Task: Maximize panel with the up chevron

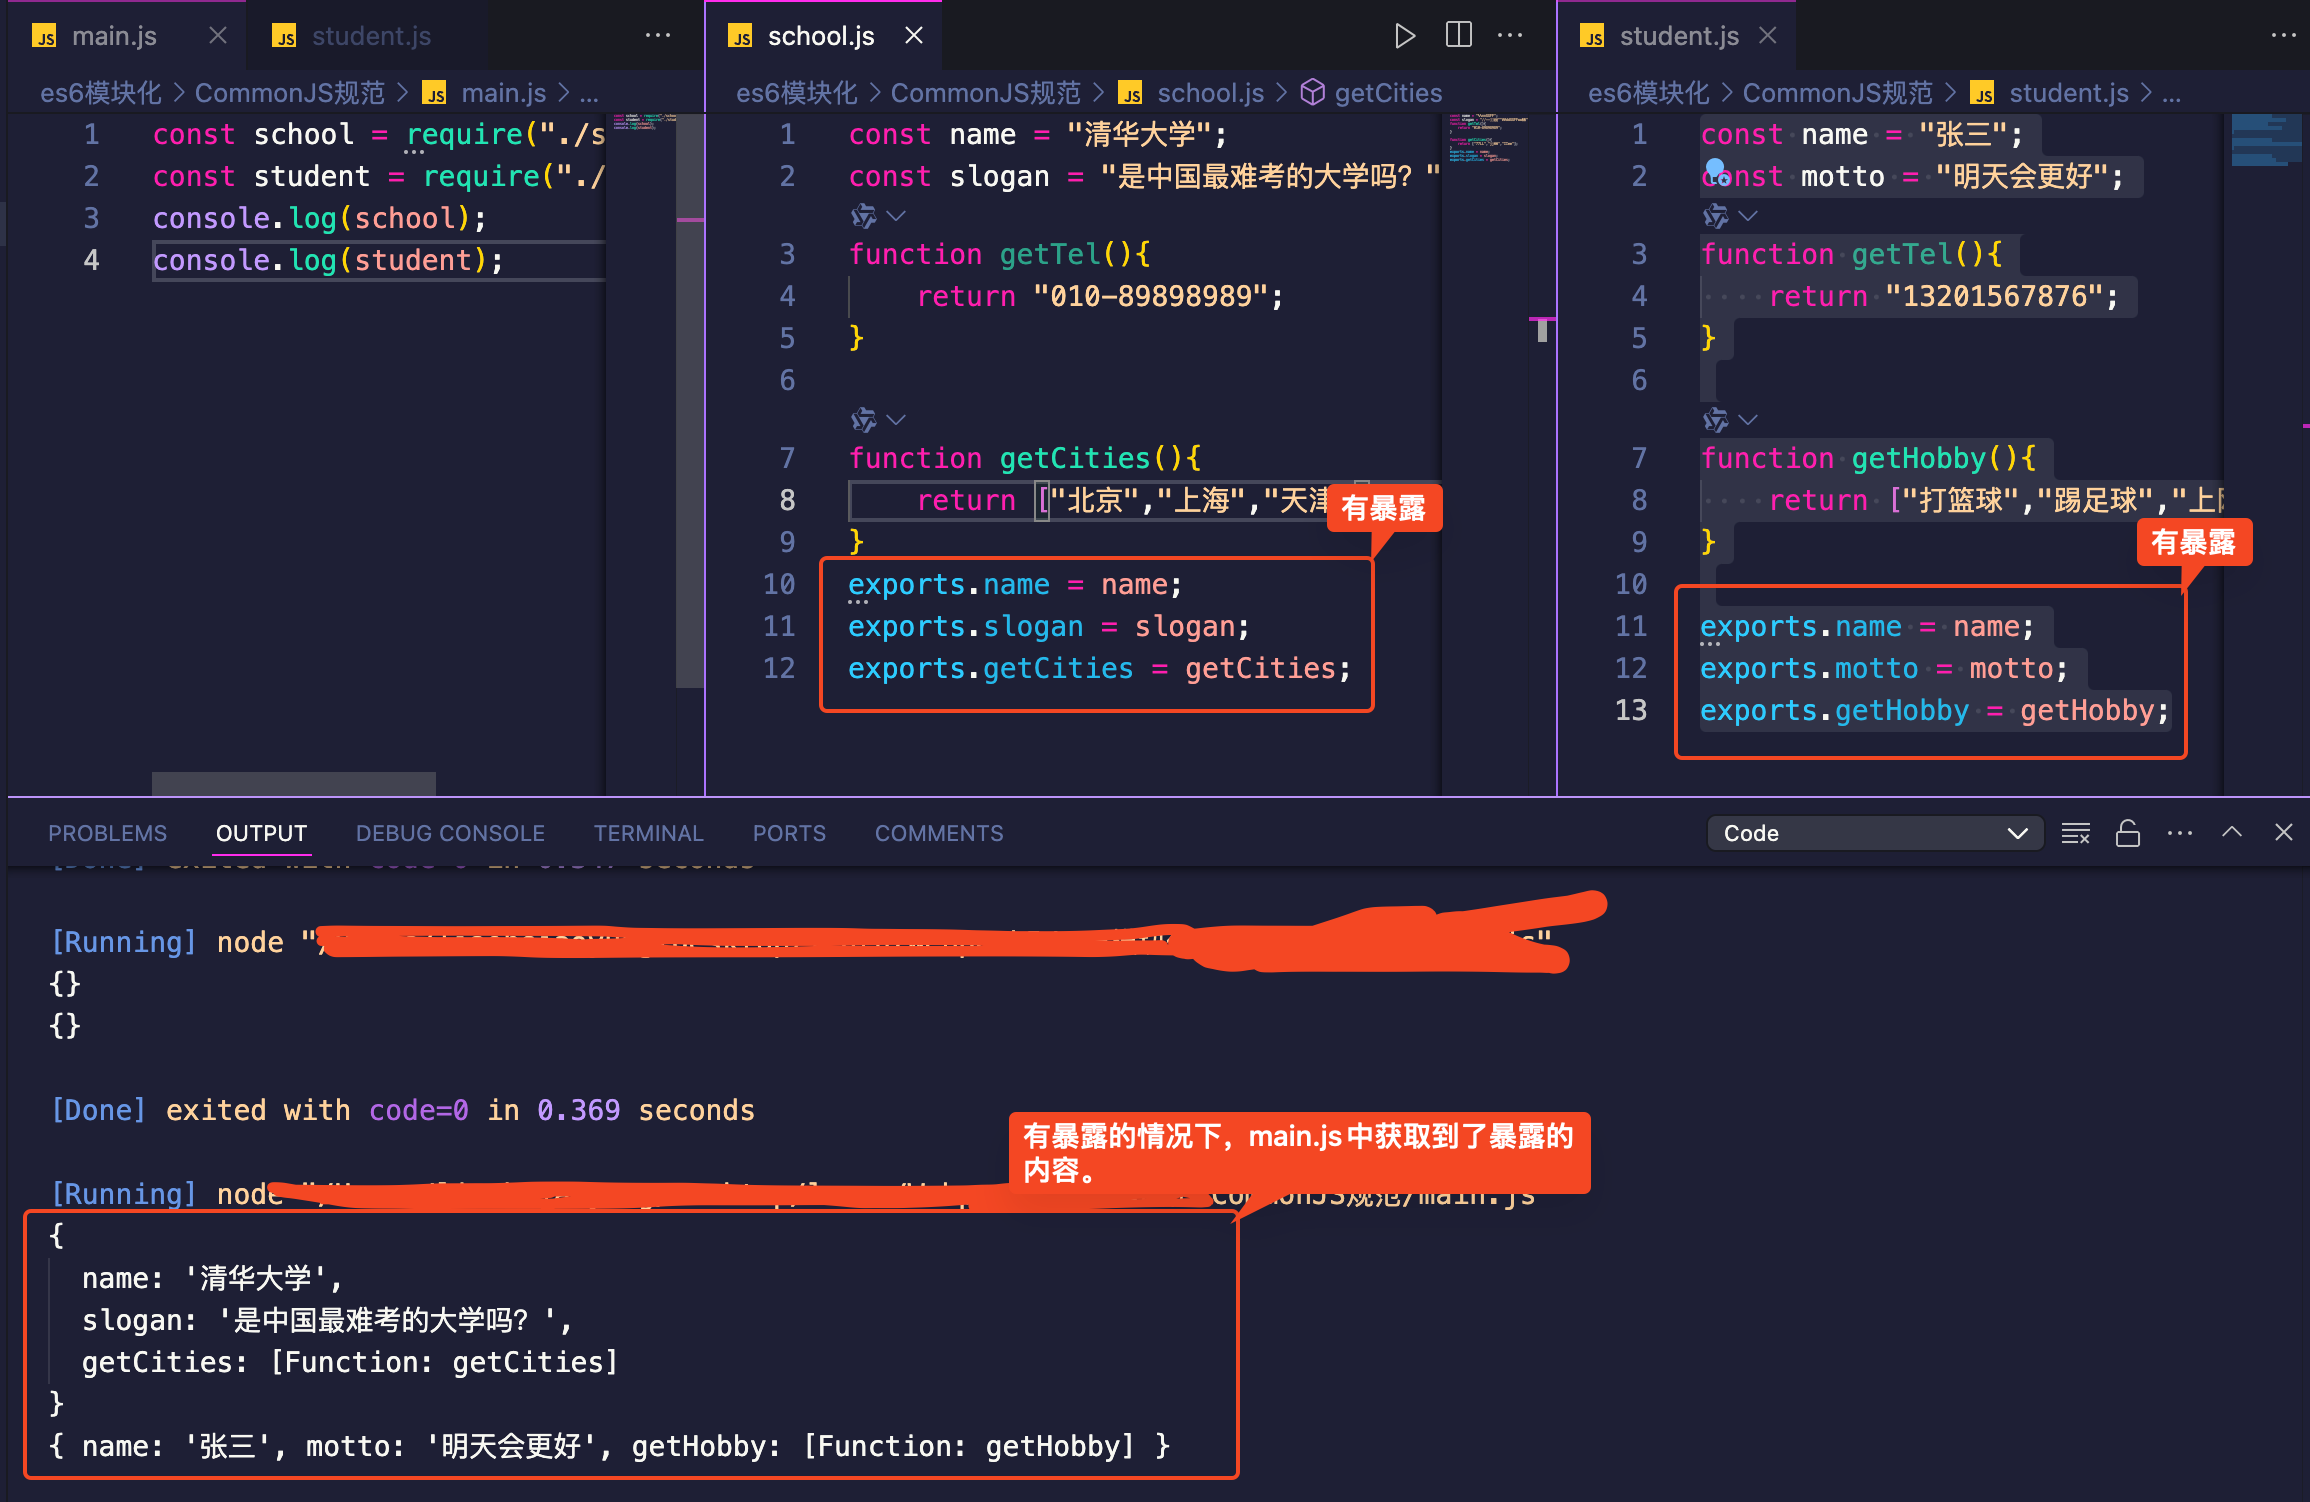Action: coord(2231,832)
